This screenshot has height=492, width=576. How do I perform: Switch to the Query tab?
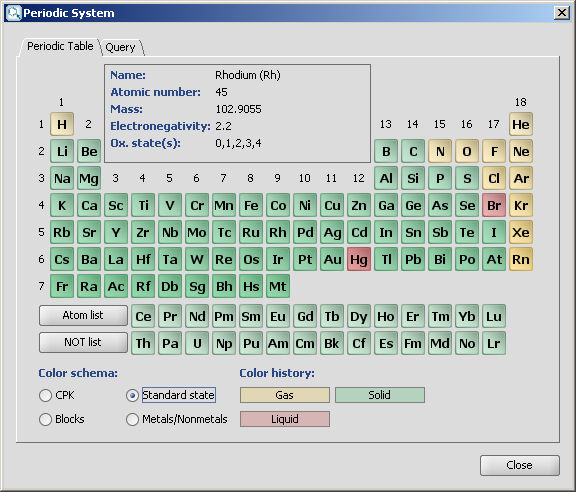click(120, 47)
